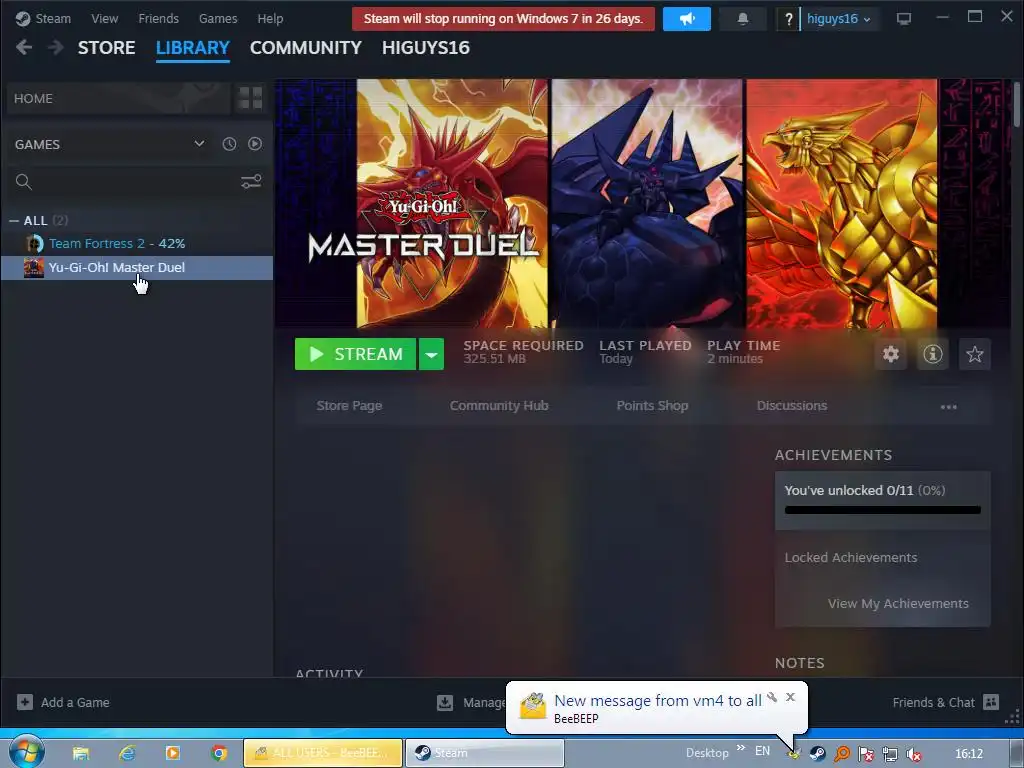Open Friends & Chat
Viewport: 1024px width, 768px height.
tap(945, 703)
